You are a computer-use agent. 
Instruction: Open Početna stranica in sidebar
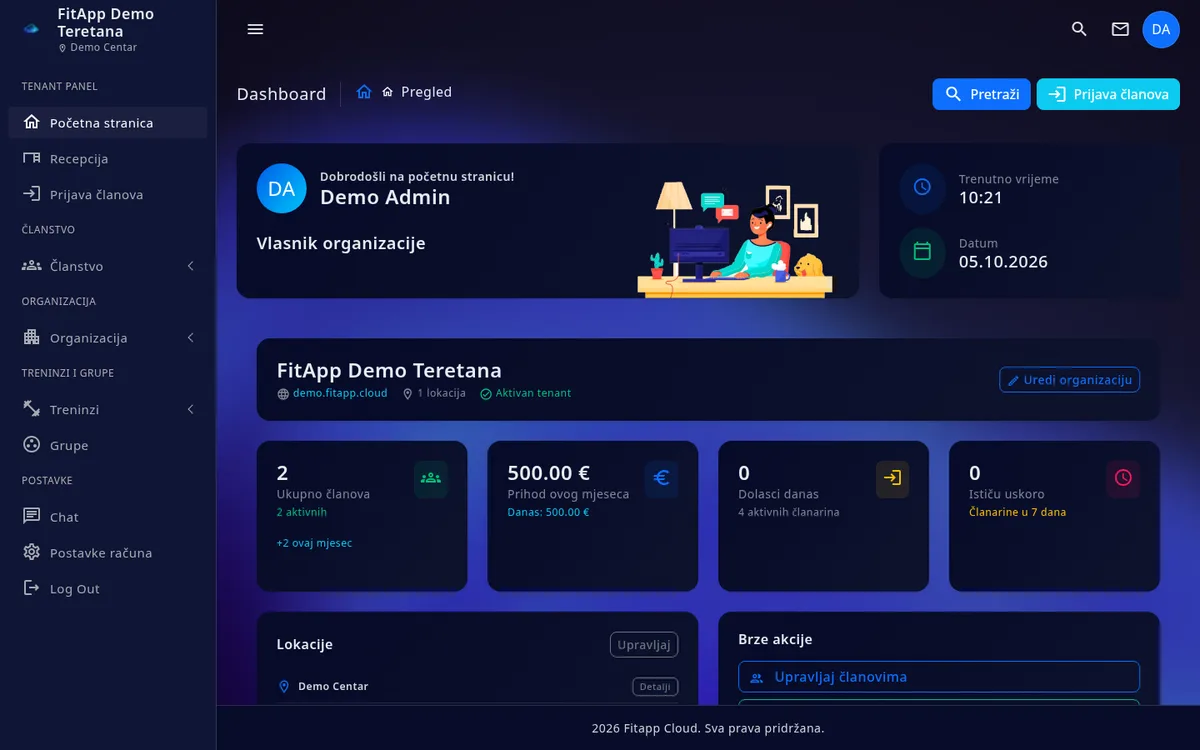click(108, 123)
